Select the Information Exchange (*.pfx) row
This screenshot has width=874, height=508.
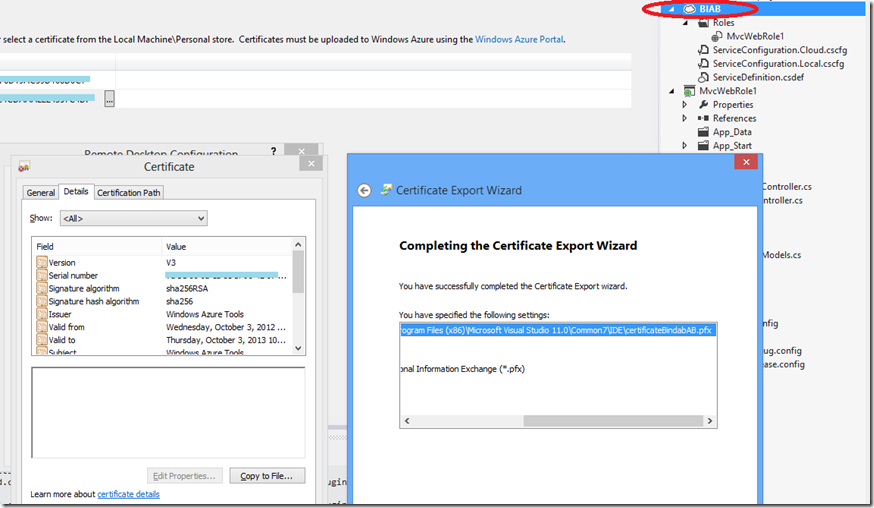[463, 369]
